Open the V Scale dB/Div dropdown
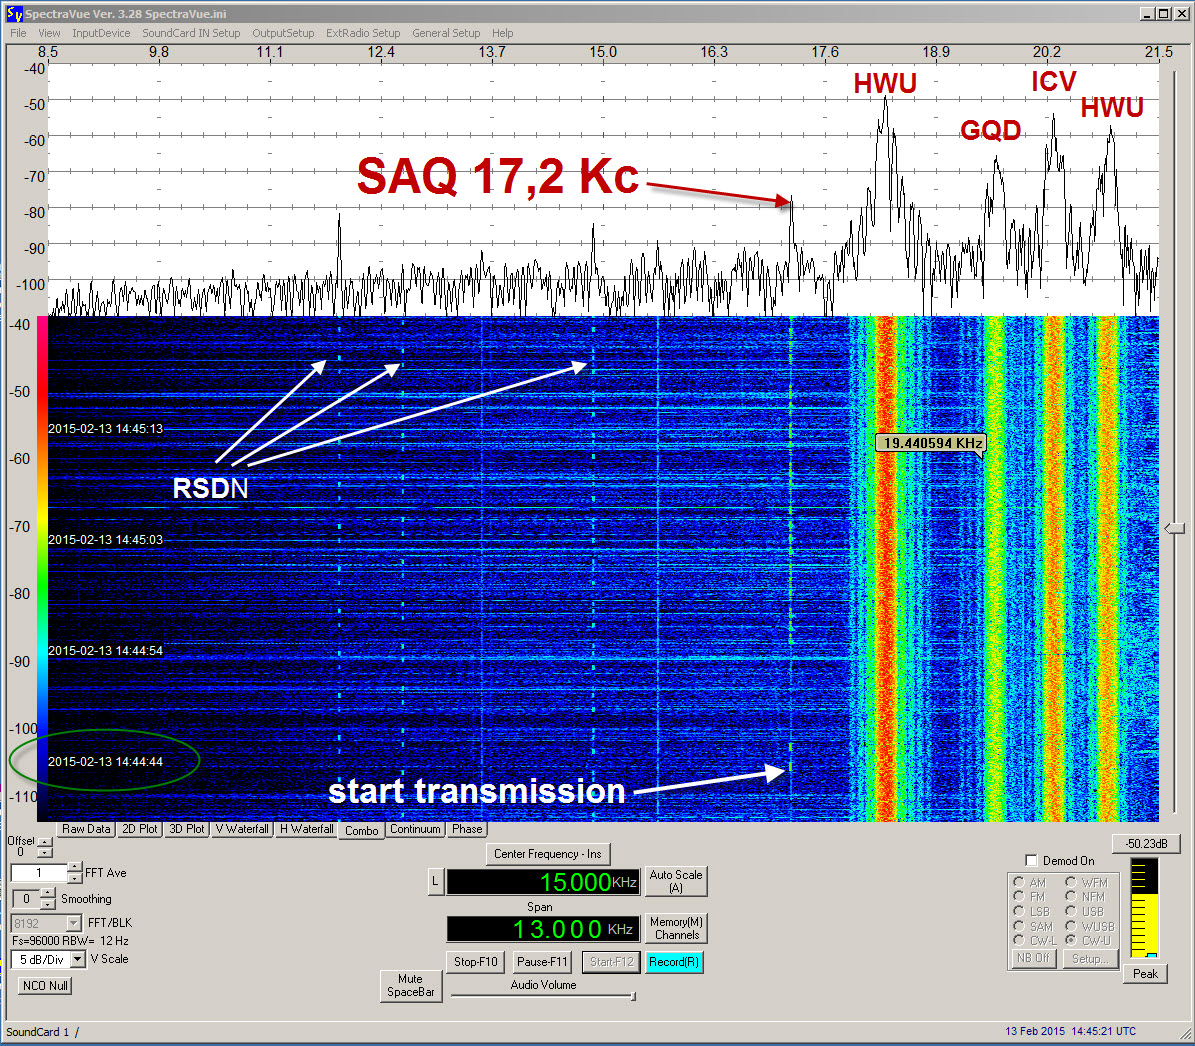 point(78,960)
